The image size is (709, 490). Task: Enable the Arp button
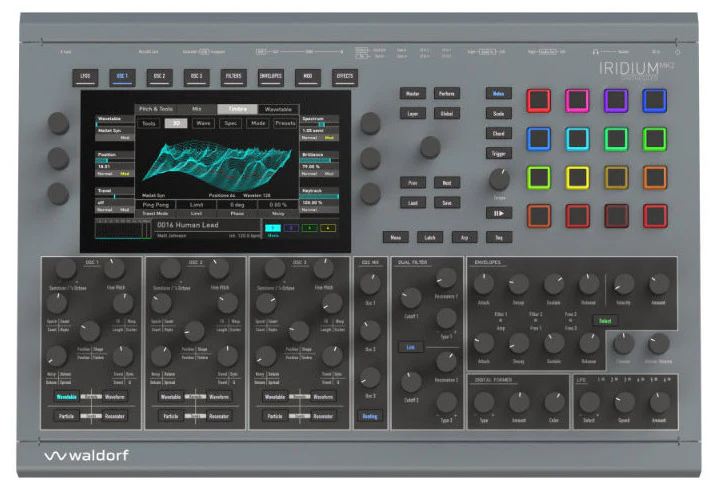click(464, 237)
